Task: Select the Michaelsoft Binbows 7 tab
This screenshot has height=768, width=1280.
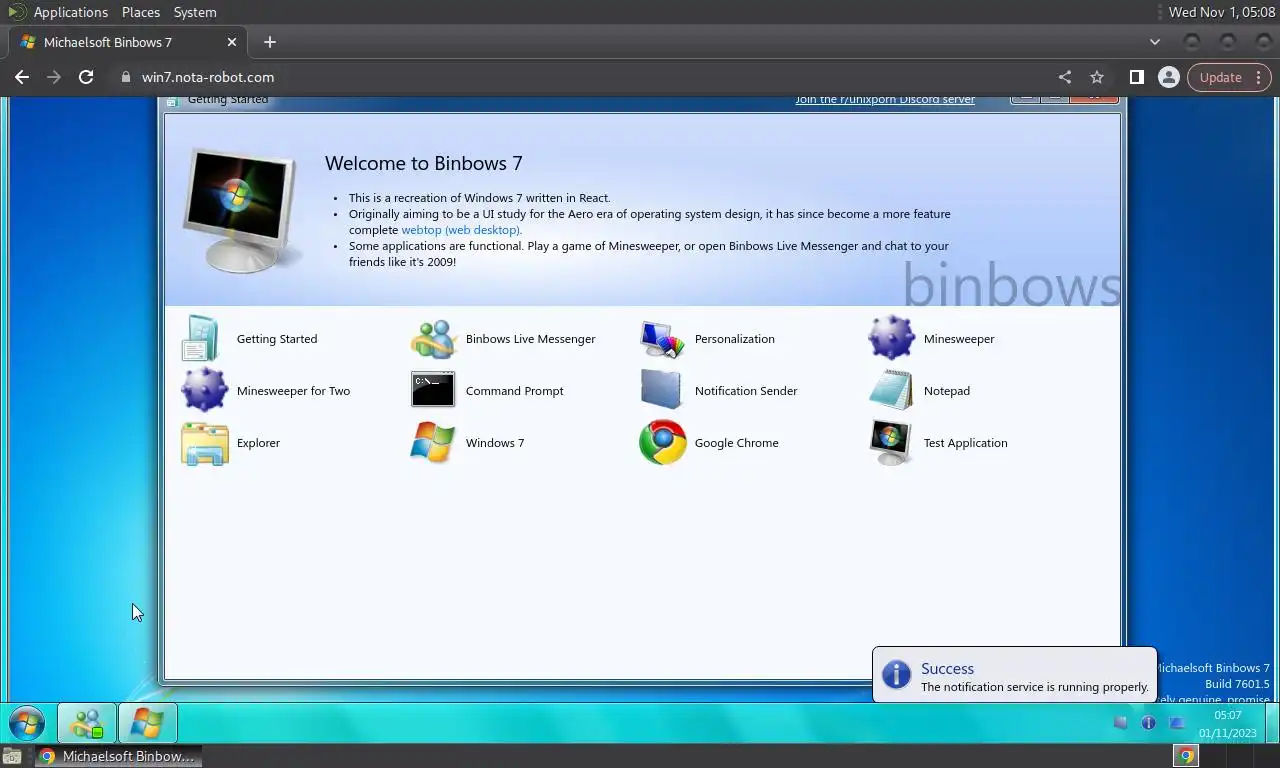Action: (128, 43)
